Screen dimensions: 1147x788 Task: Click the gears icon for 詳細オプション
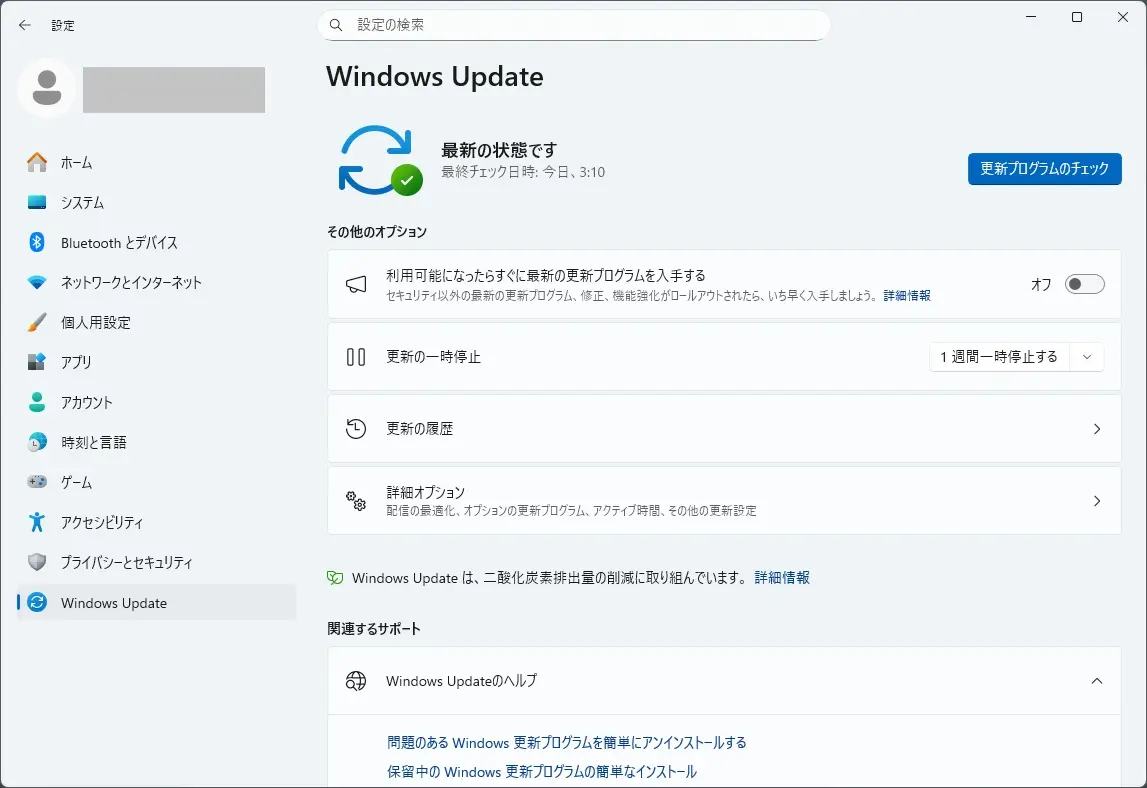[356, 500]
